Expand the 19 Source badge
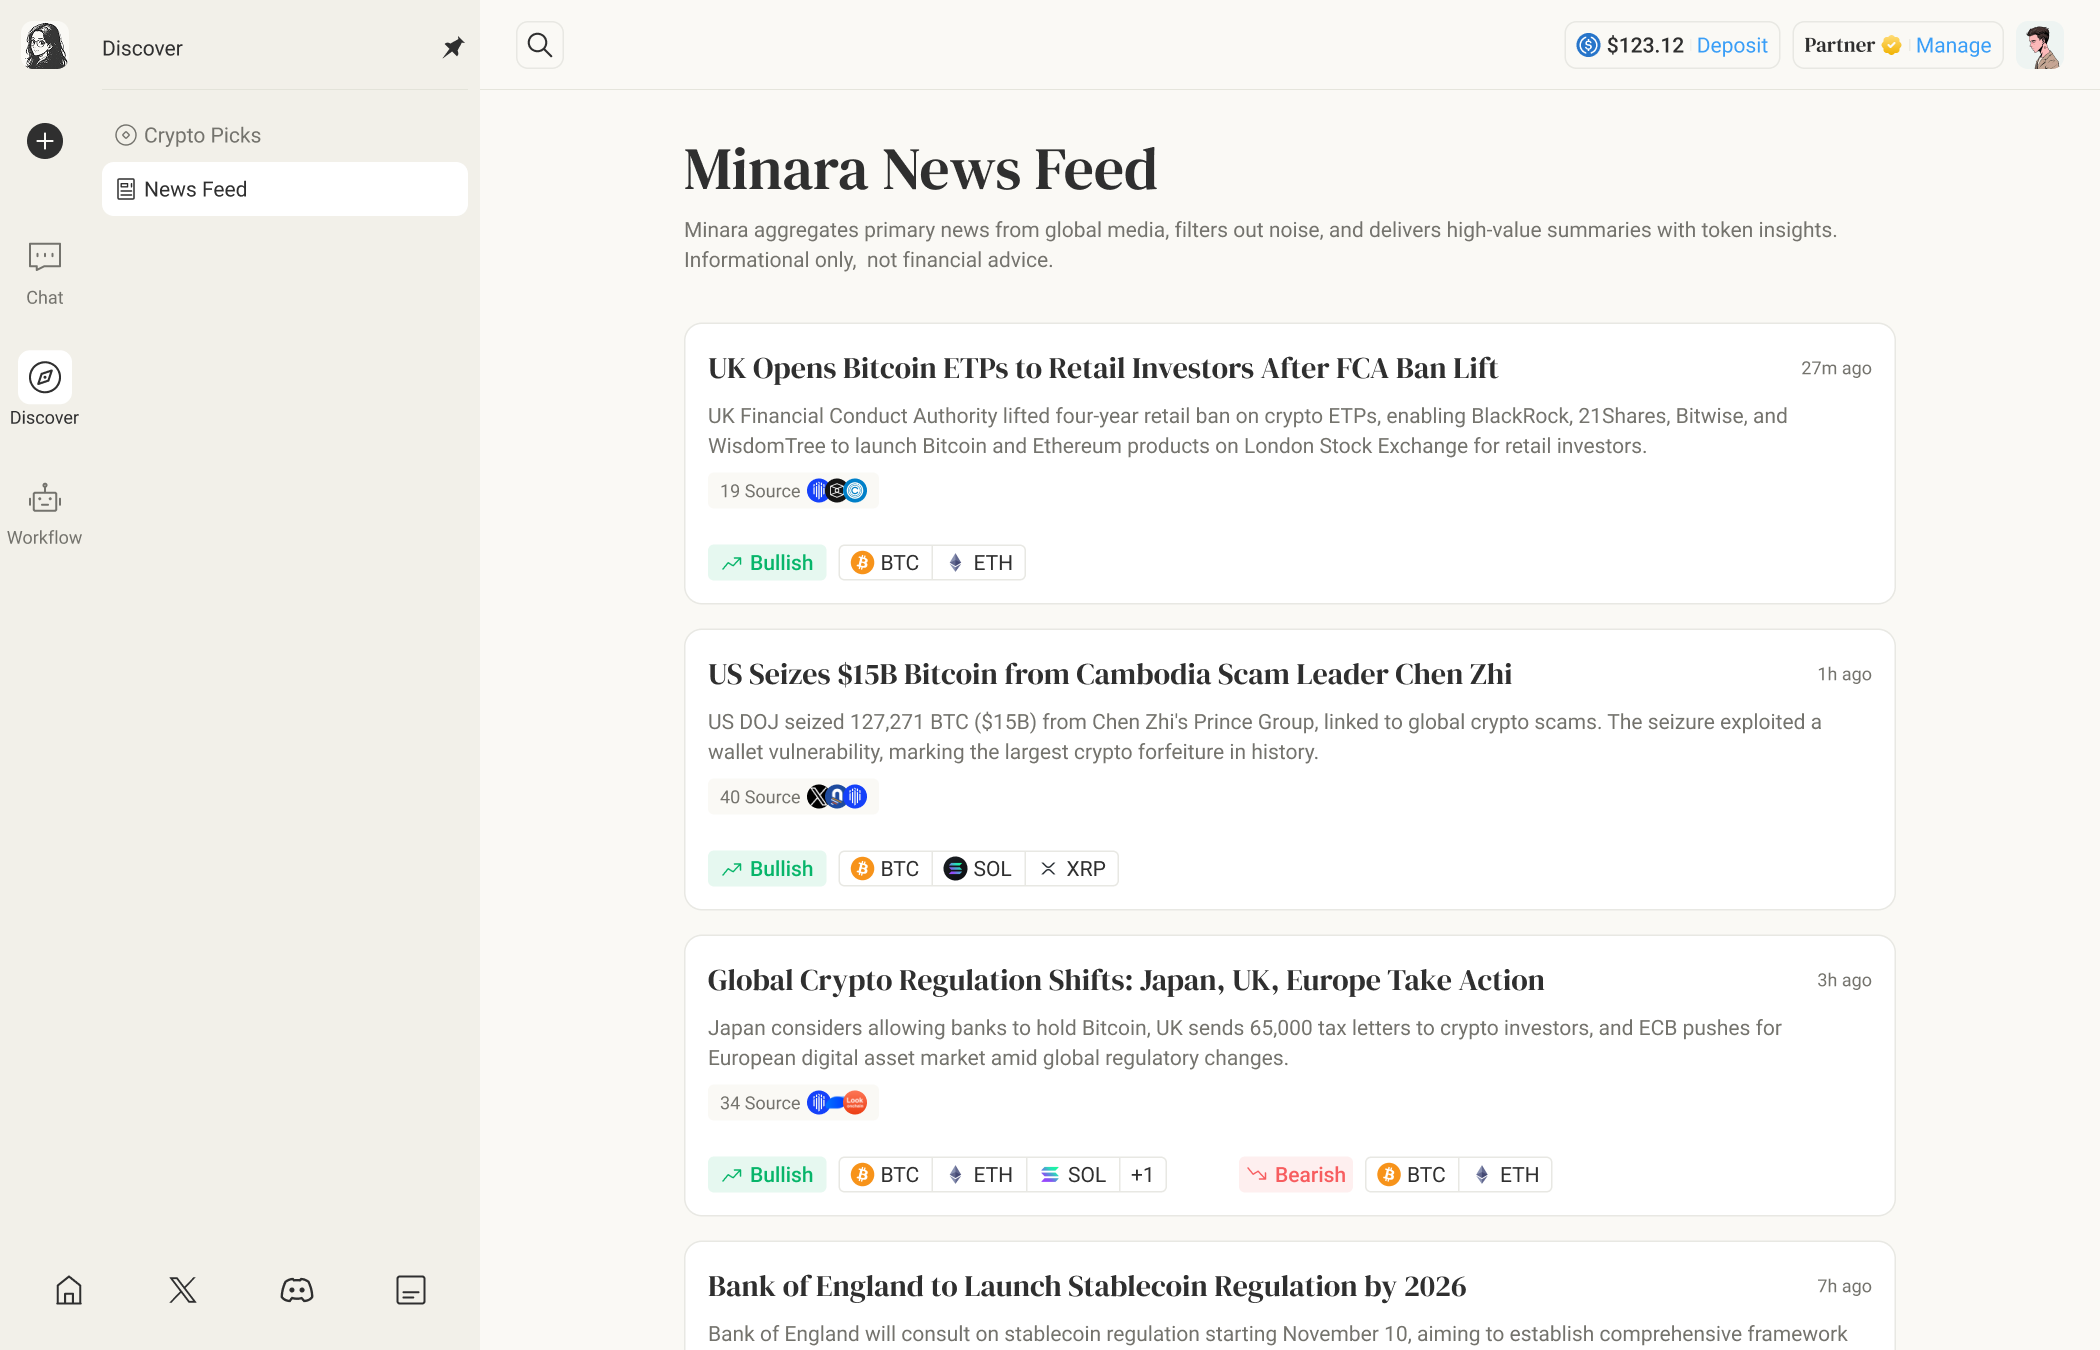 coord(792,491)
